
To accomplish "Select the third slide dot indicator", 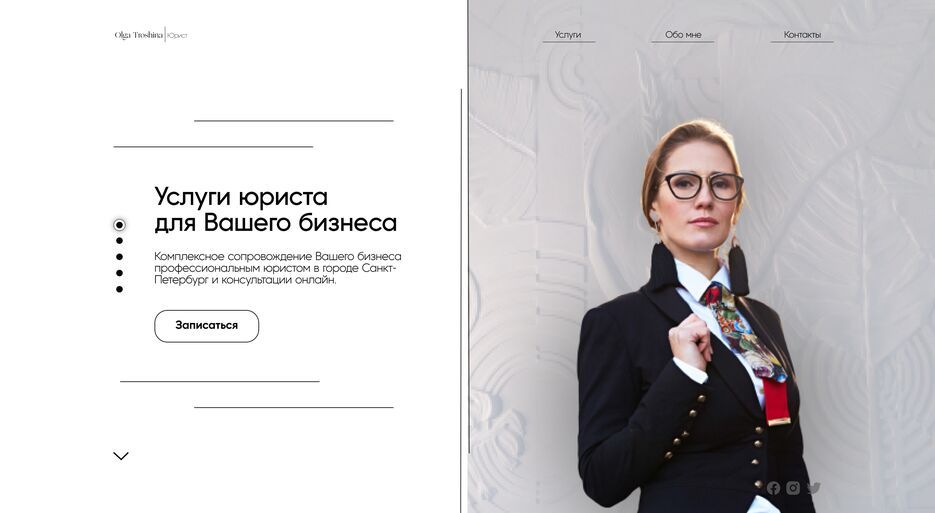I will click(x=119, y=257).
